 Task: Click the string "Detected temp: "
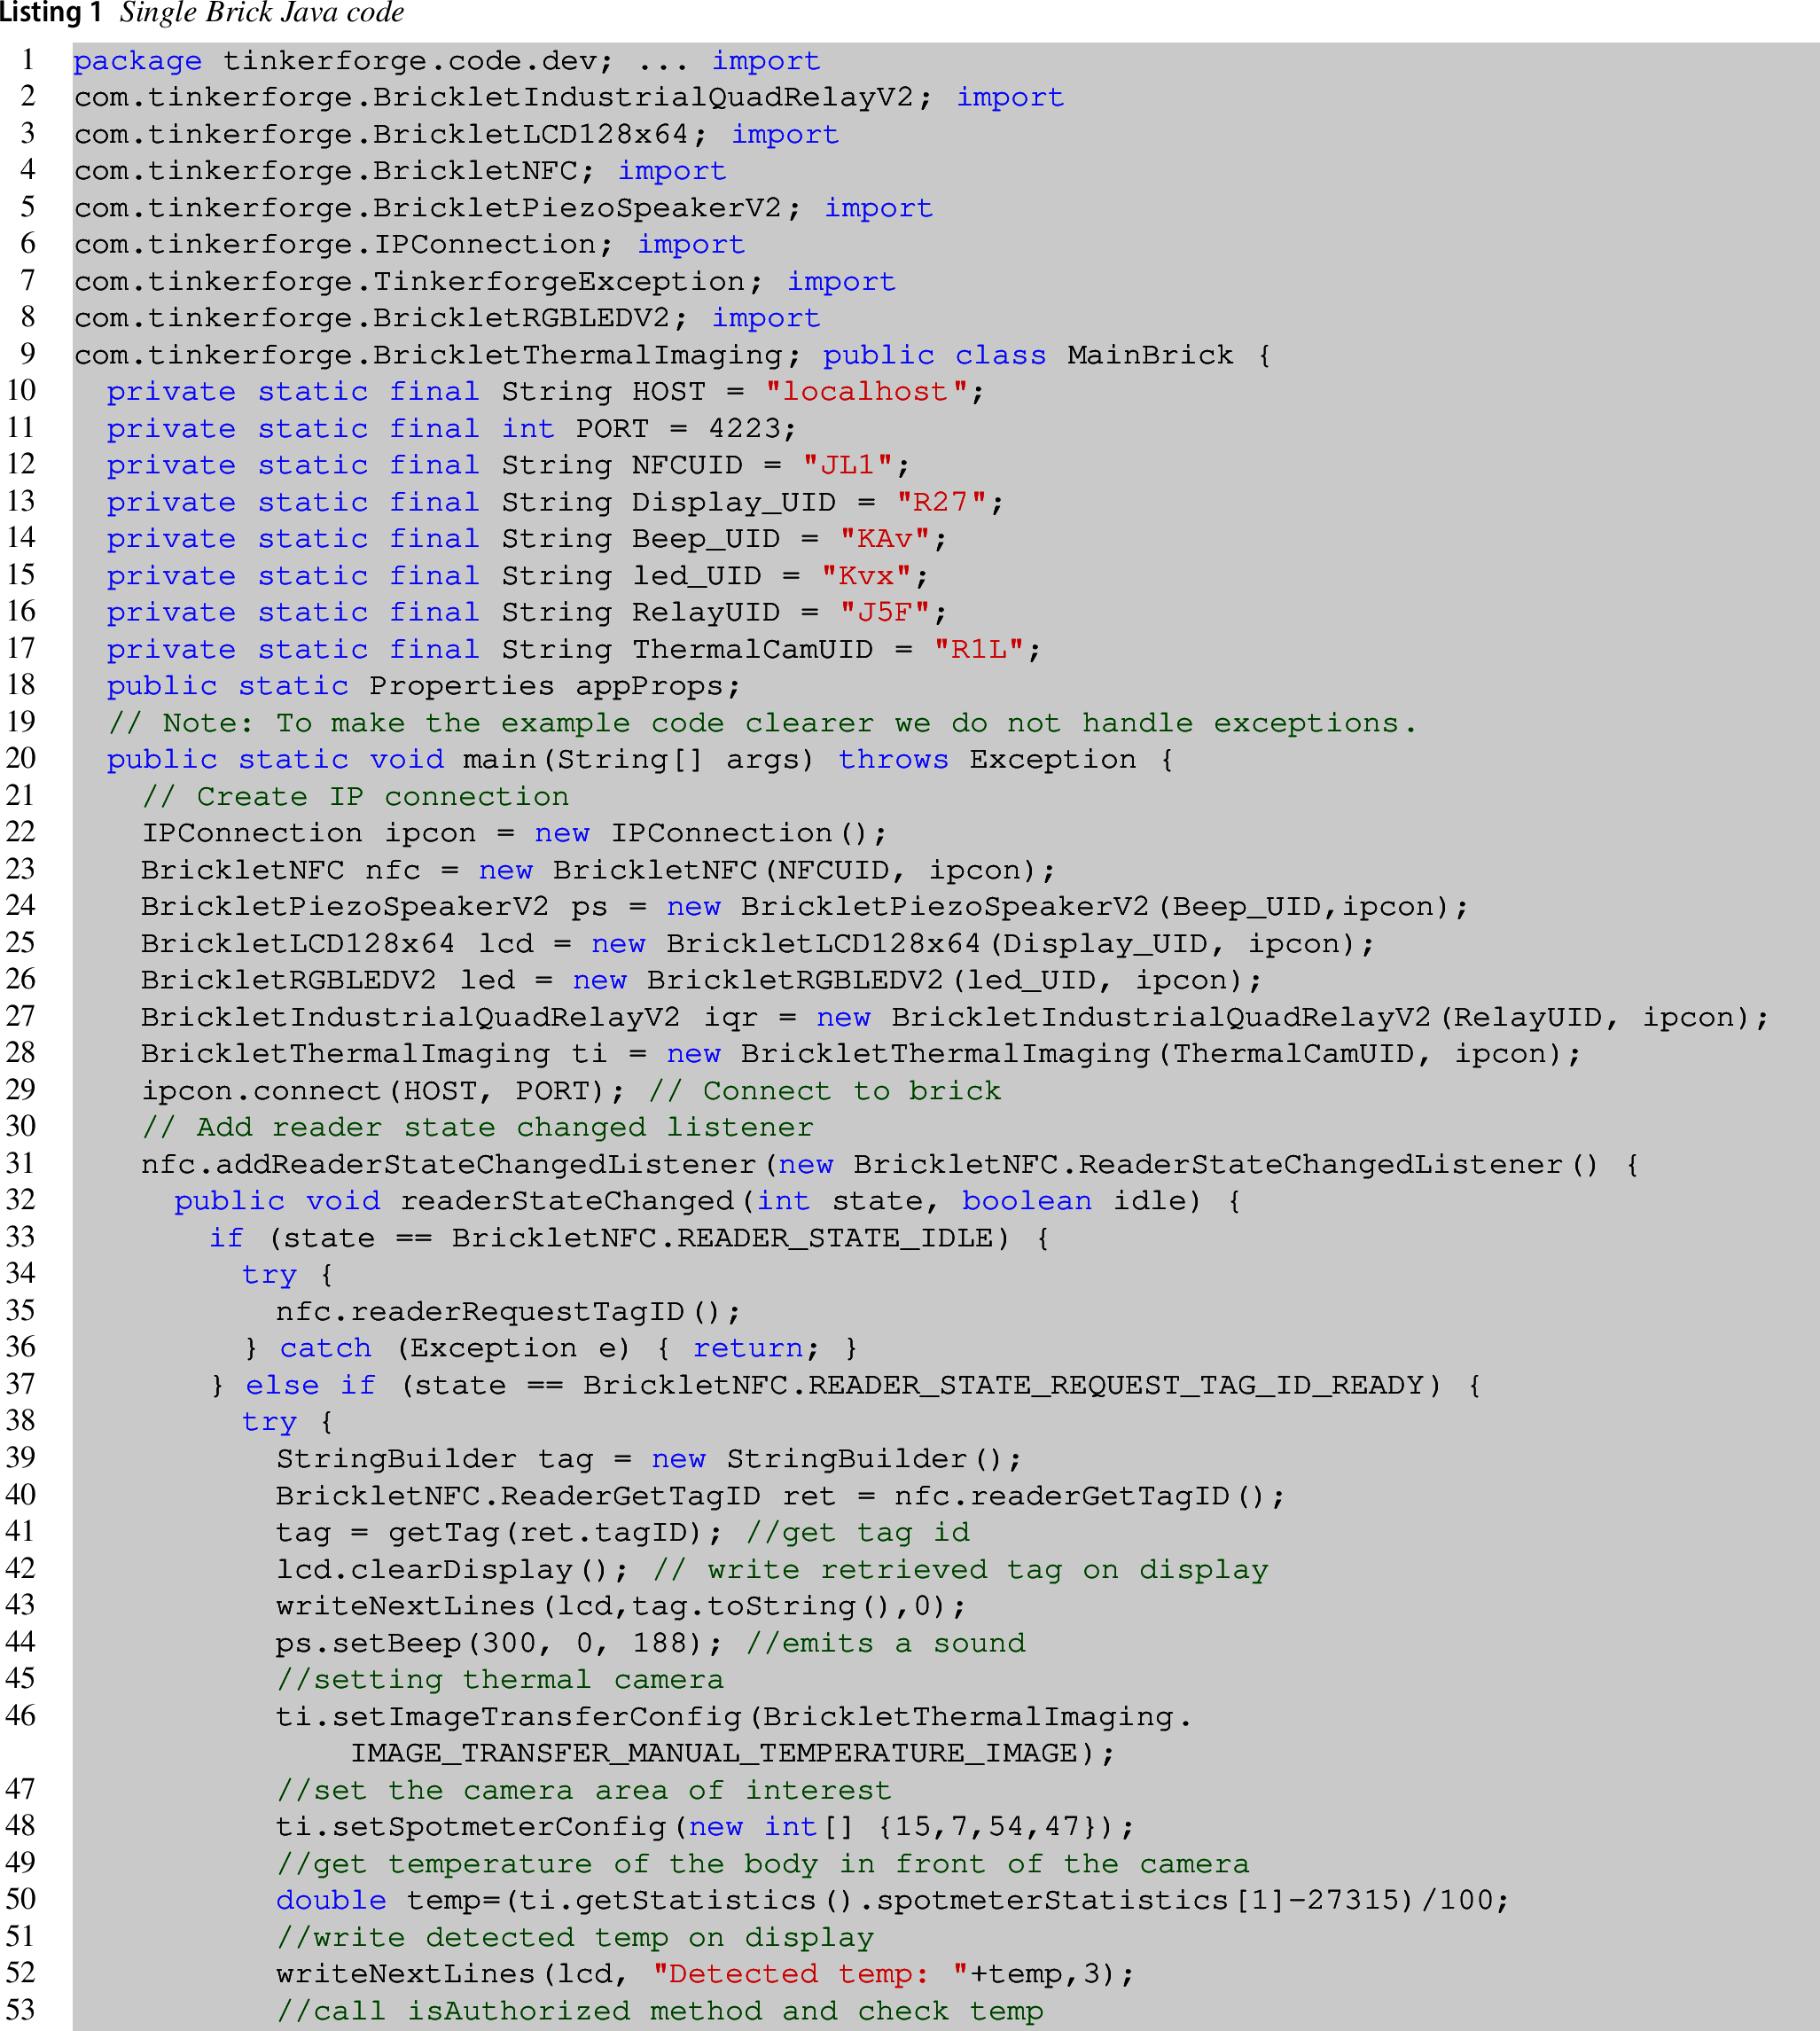[x=810, y=1975]
